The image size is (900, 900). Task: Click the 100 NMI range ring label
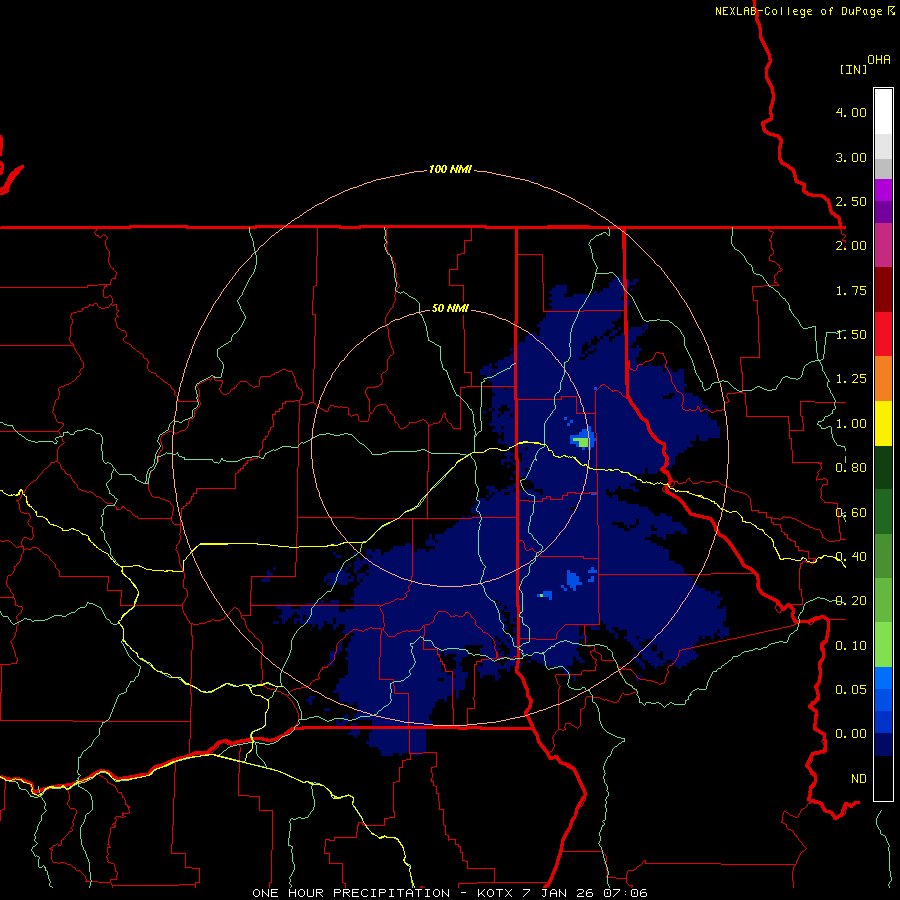coord(450,169)
